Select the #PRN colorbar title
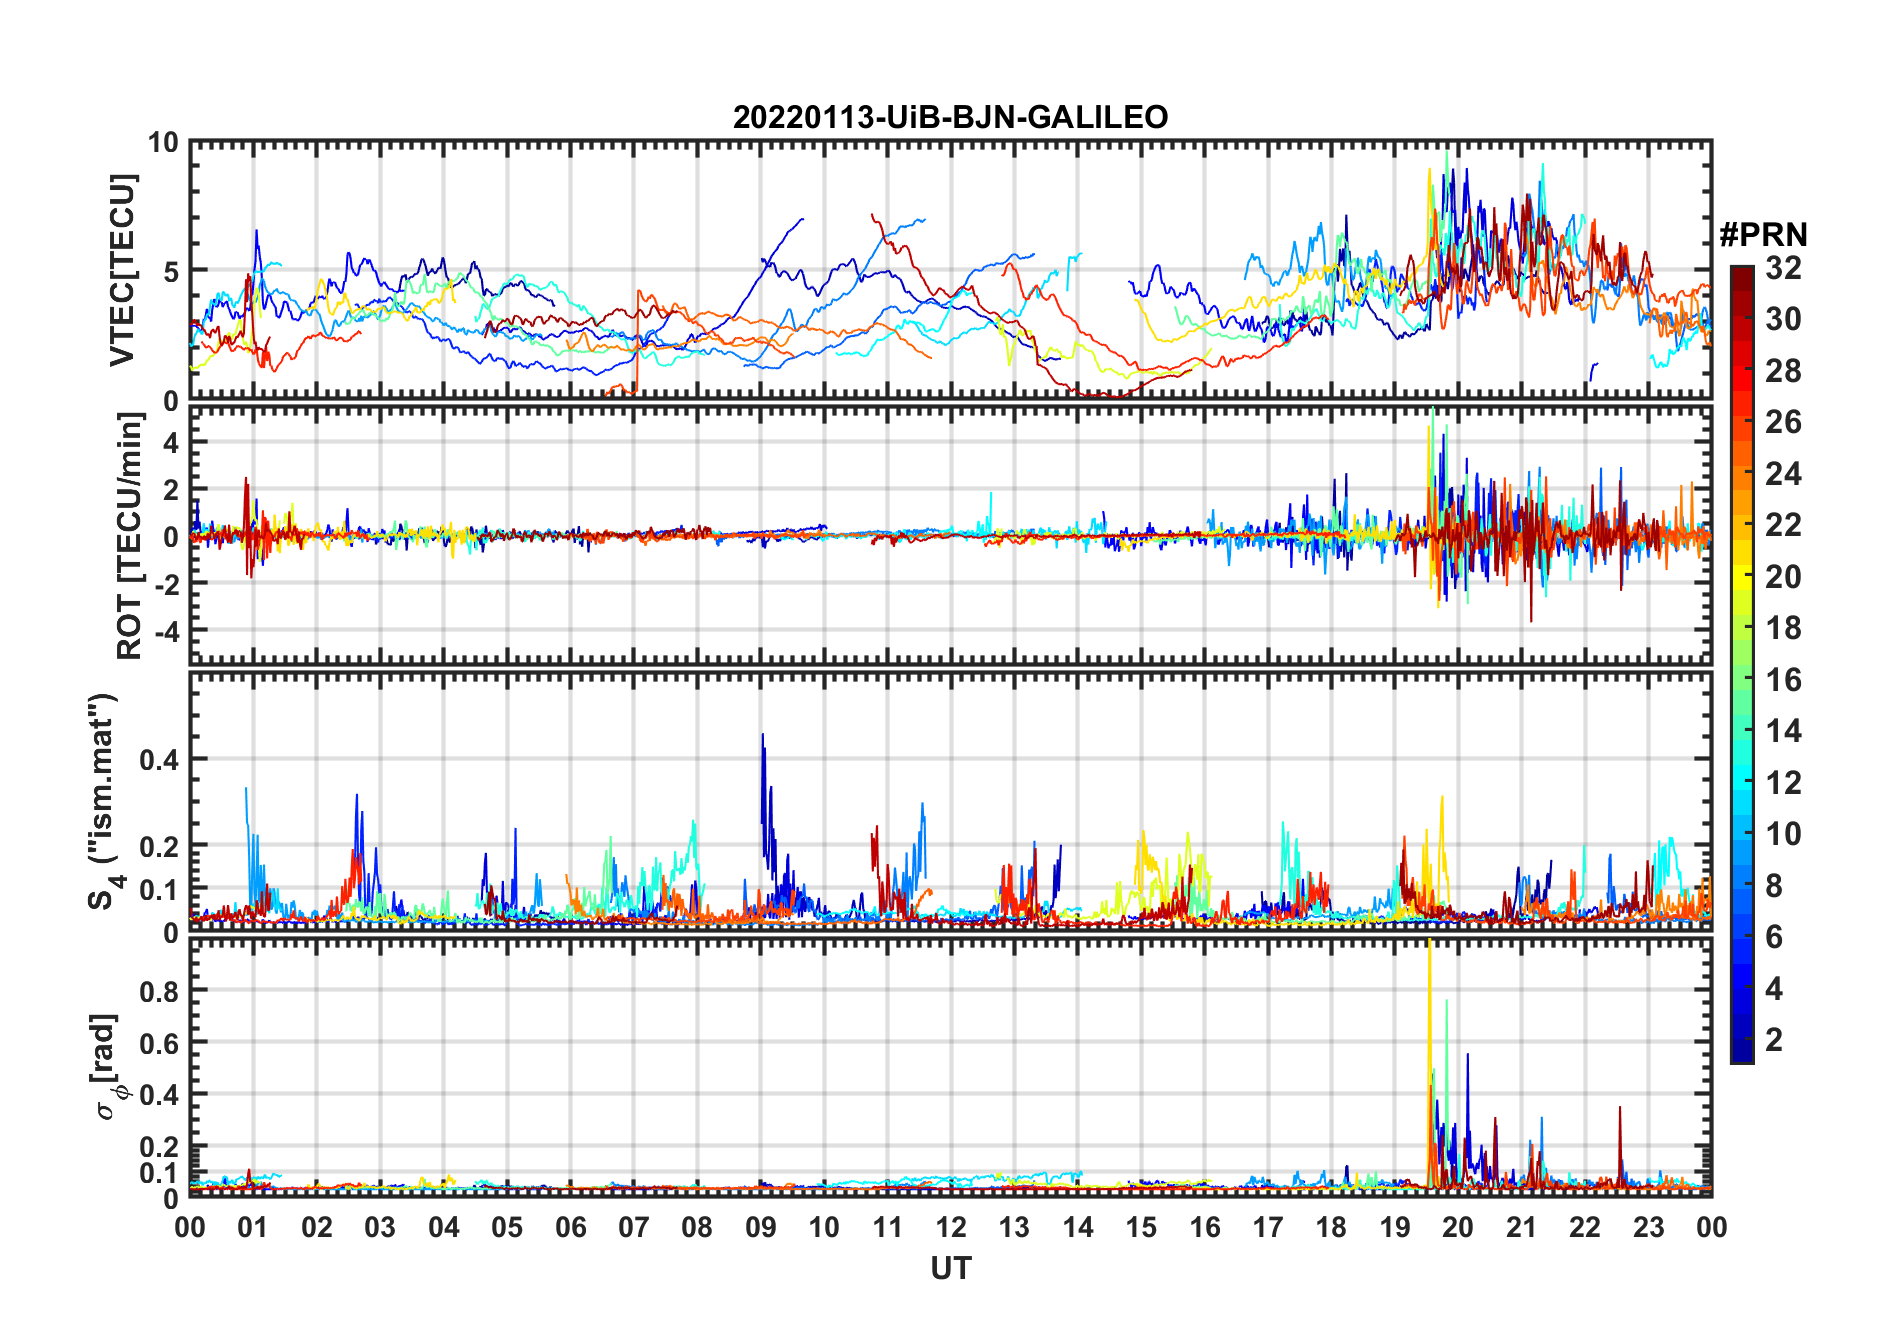Viewport: 1902px width, 1330px height. pos(1763,234)
